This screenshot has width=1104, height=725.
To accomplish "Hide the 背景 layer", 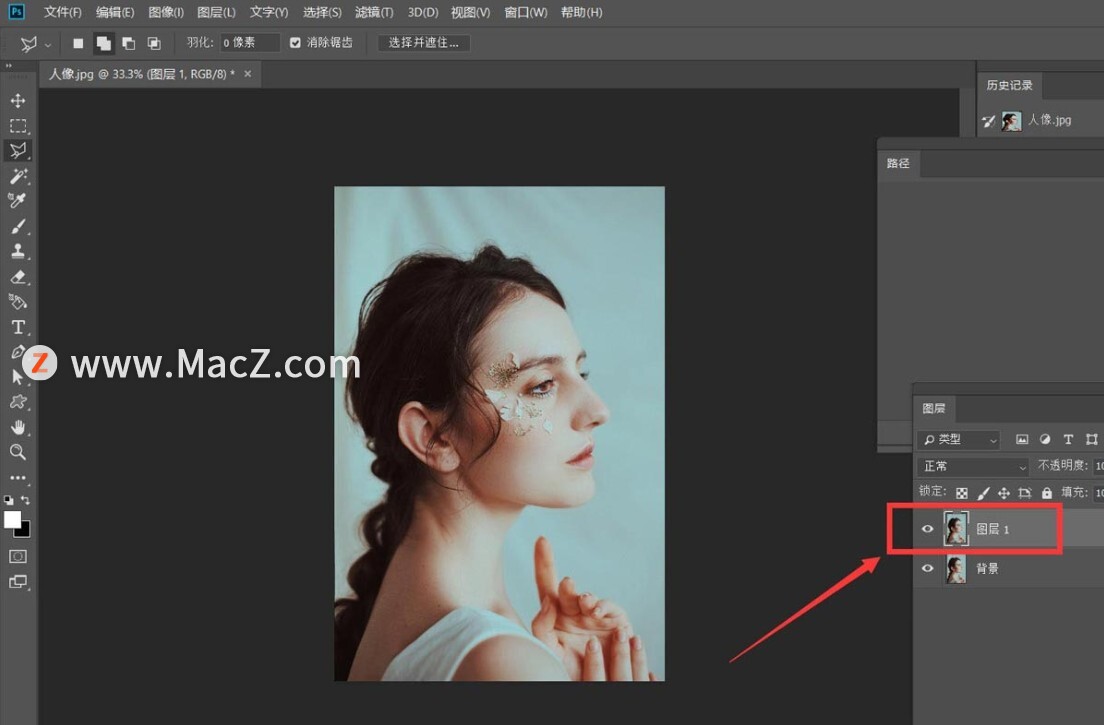I will point(927,568).
